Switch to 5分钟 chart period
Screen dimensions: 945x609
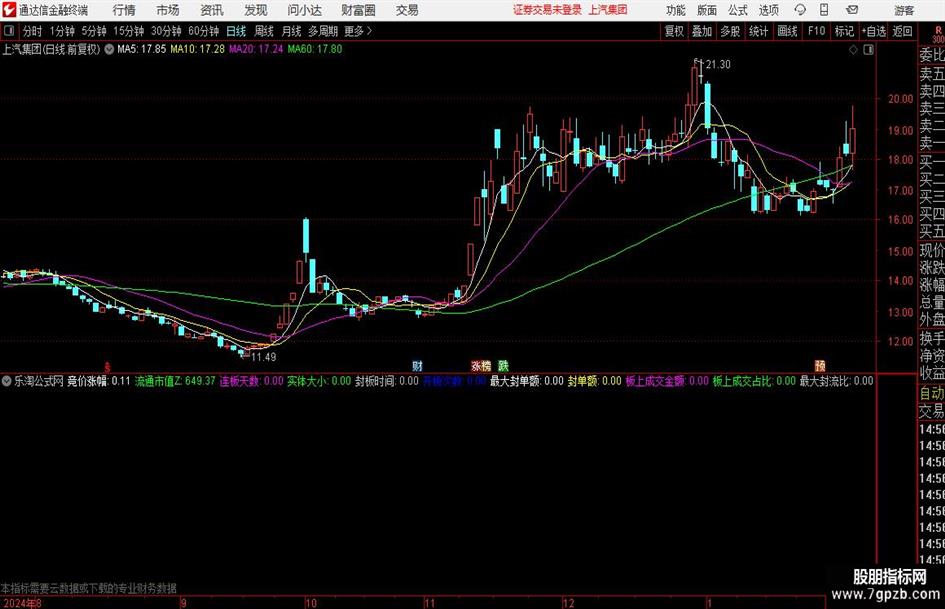[x=94, y=31]
